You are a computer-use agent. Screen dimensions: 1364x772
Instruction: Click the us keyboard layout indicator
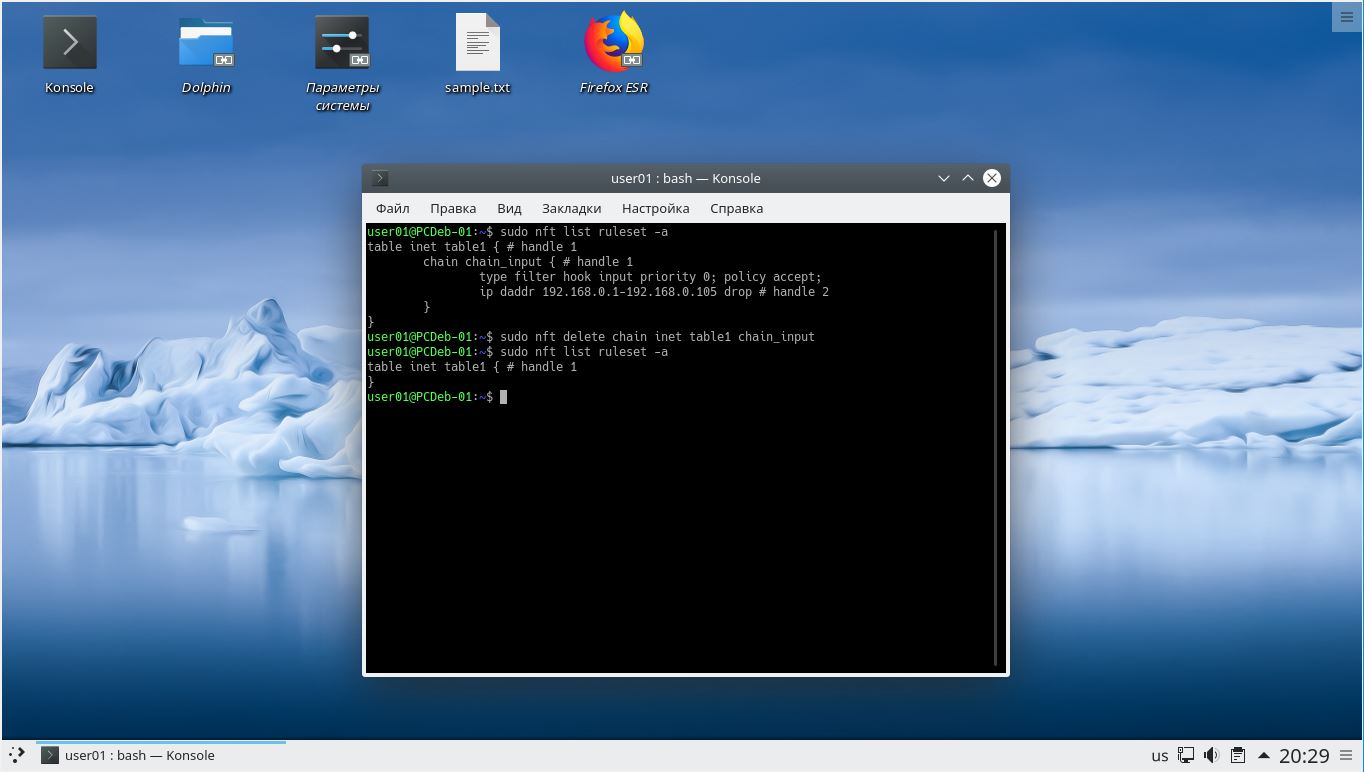click(x=1159, y=756)
